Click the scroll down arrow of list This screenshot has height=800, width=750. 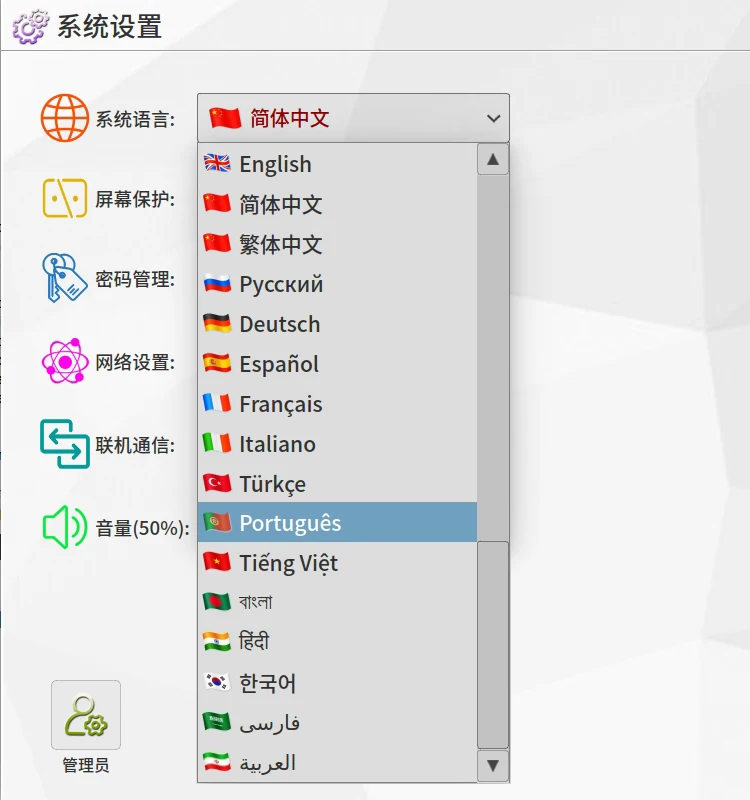pyautogui.click(x=493, y=766)
